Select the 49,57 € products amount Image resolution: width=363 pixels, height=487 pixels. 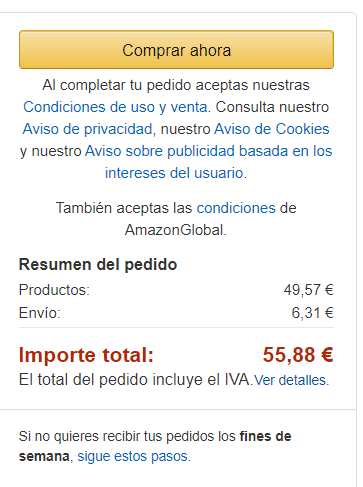pyautogui.click(x=308, y=290)
